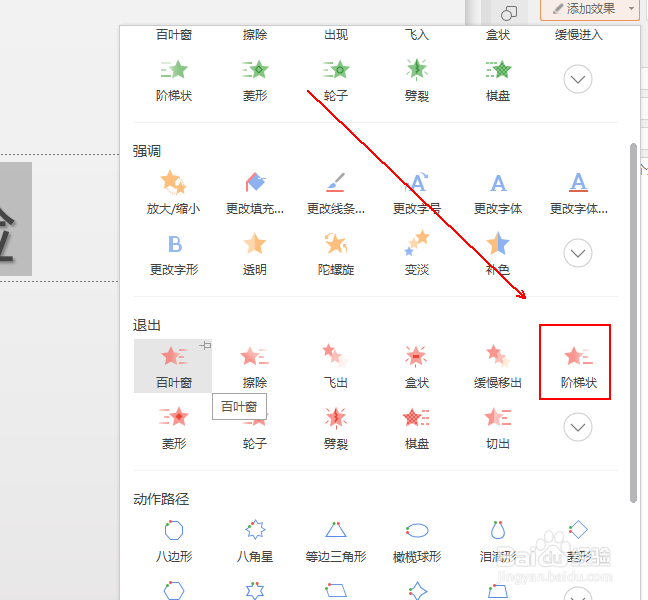Viewport: 648px width, 600px height.
Task: Choose 陀螺旋 spin emphasis effect
Action: 336,254
